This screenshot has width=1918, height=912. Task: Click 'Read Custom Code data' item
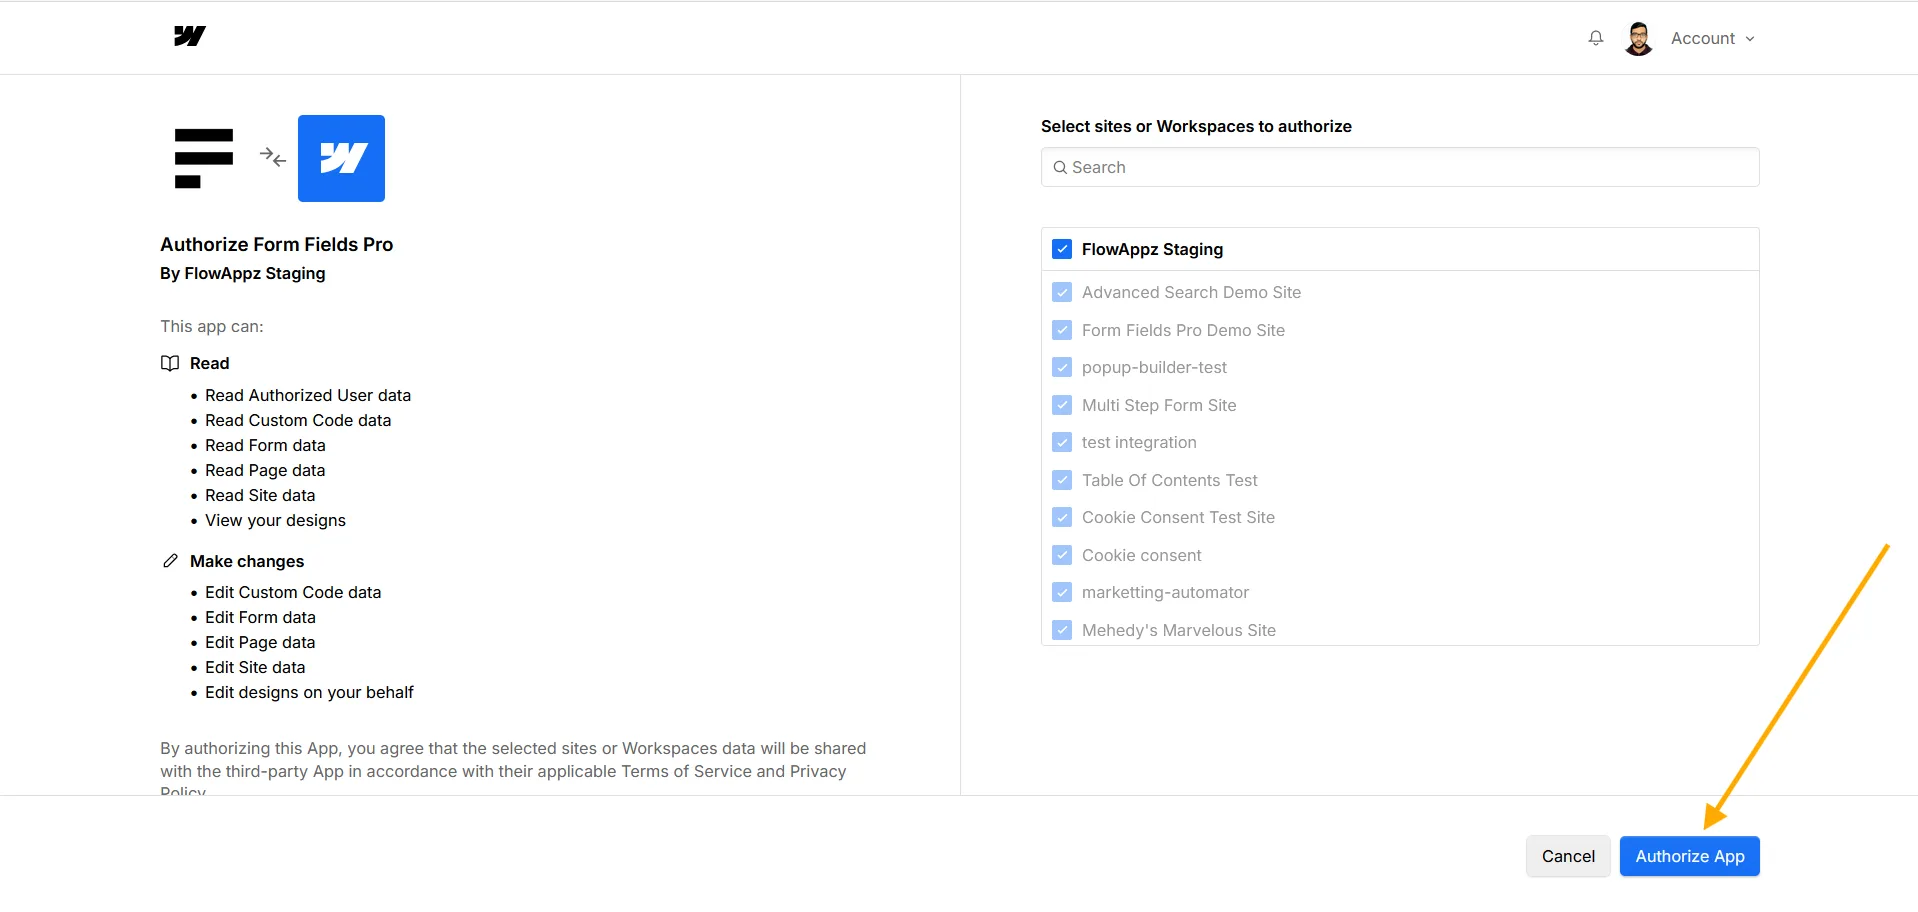coord(298,420)
